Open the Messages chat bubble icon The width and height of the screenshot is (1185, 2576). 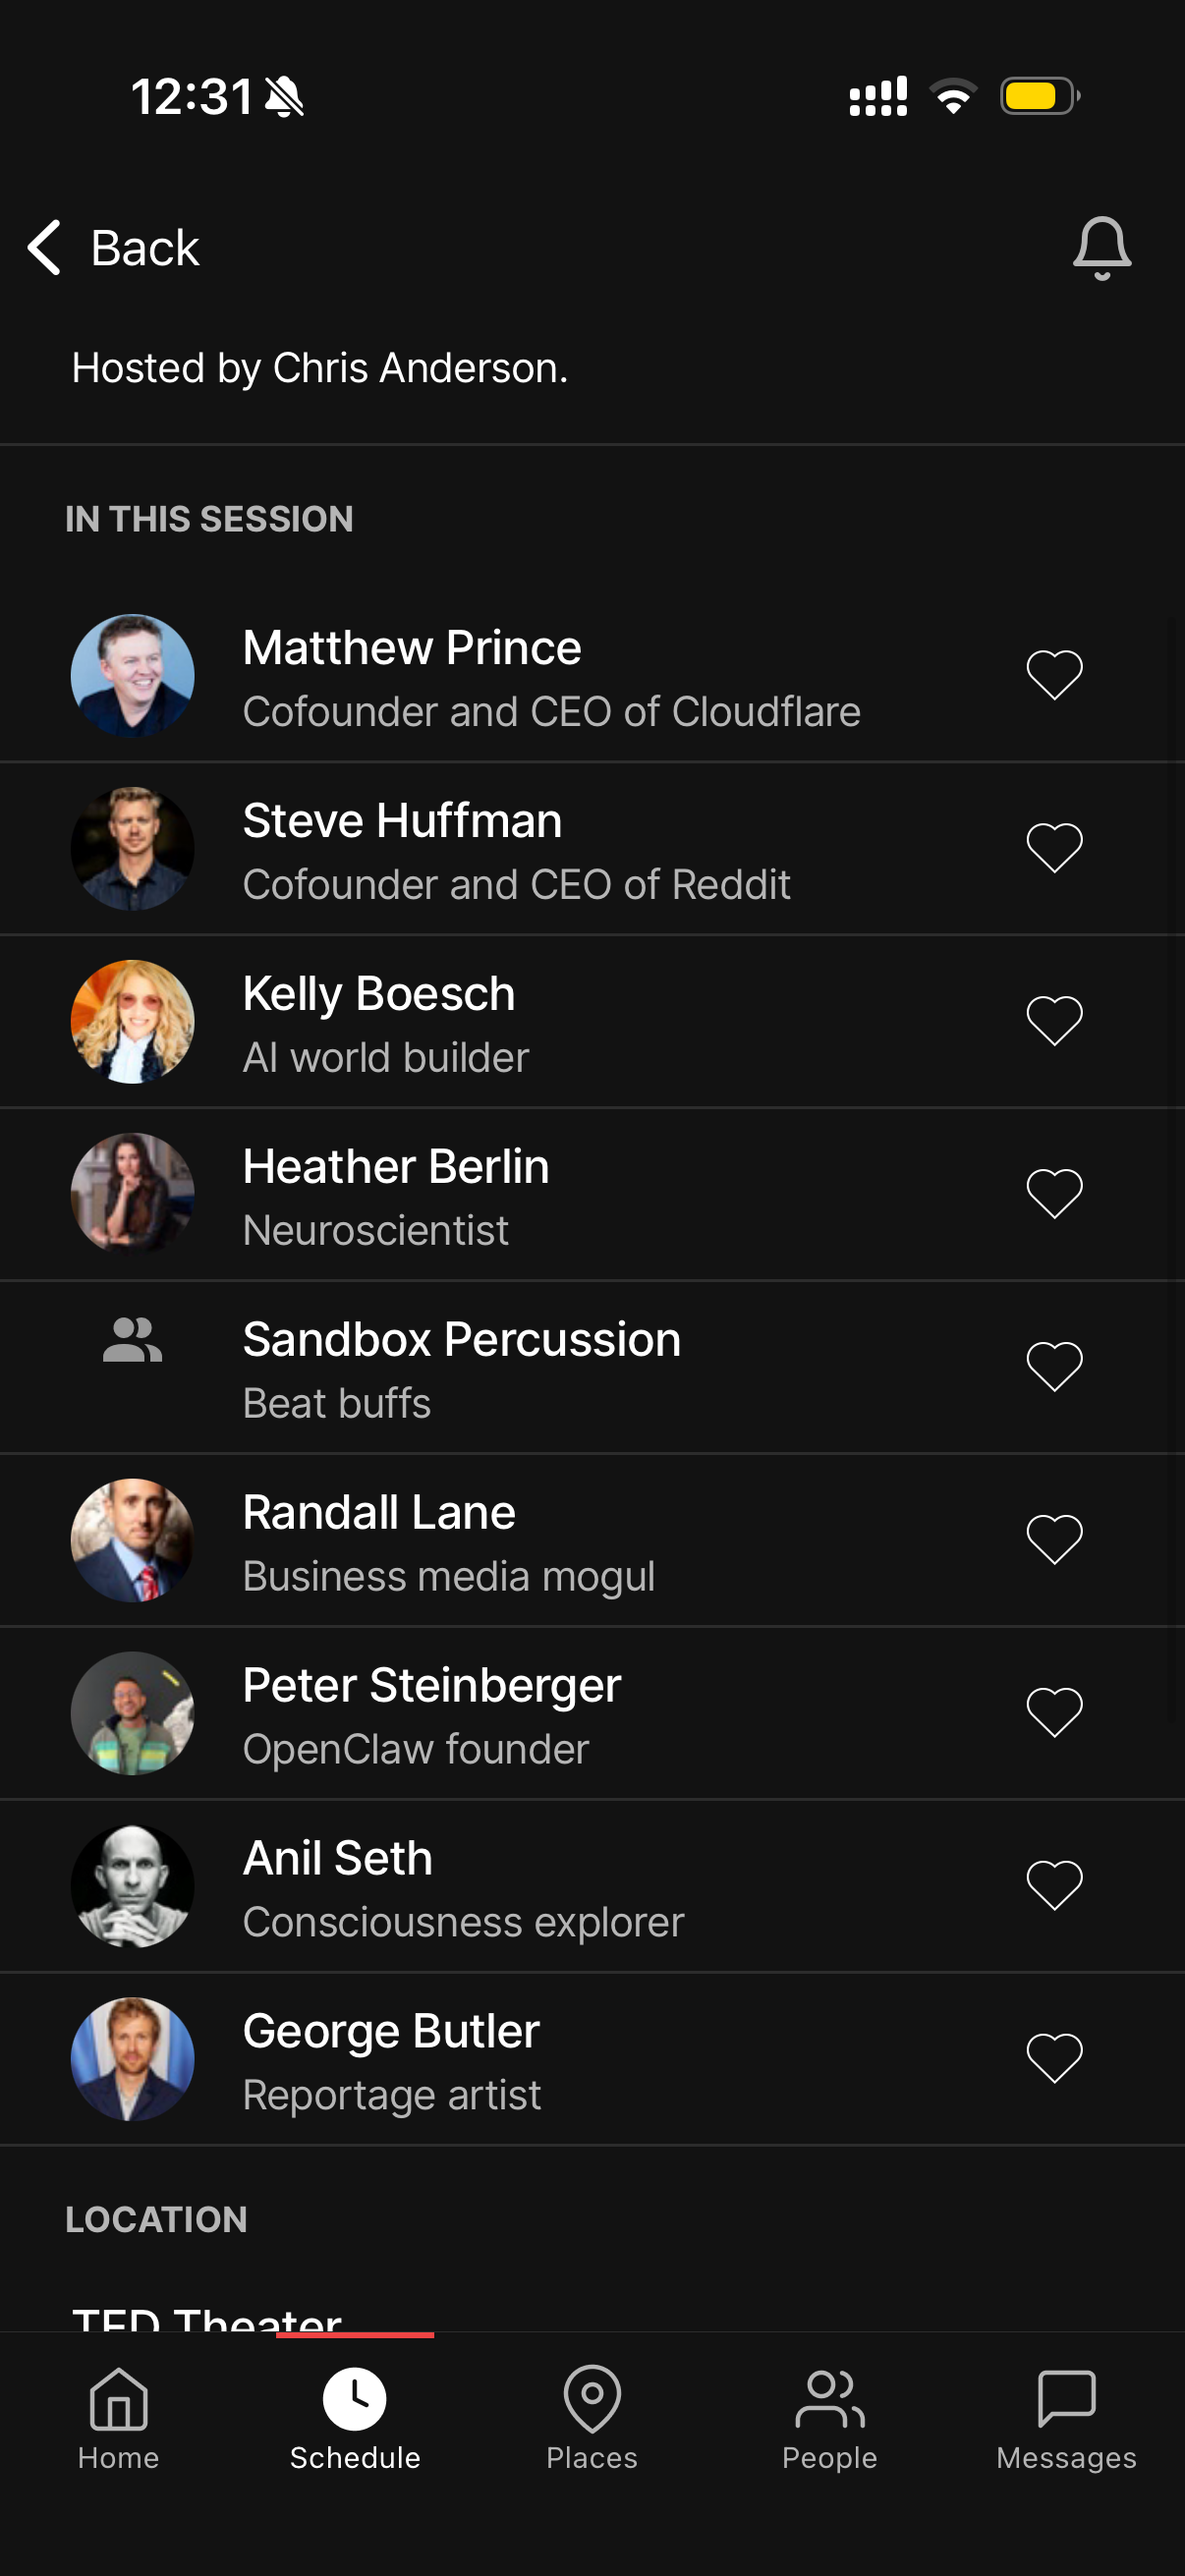1066,2399
